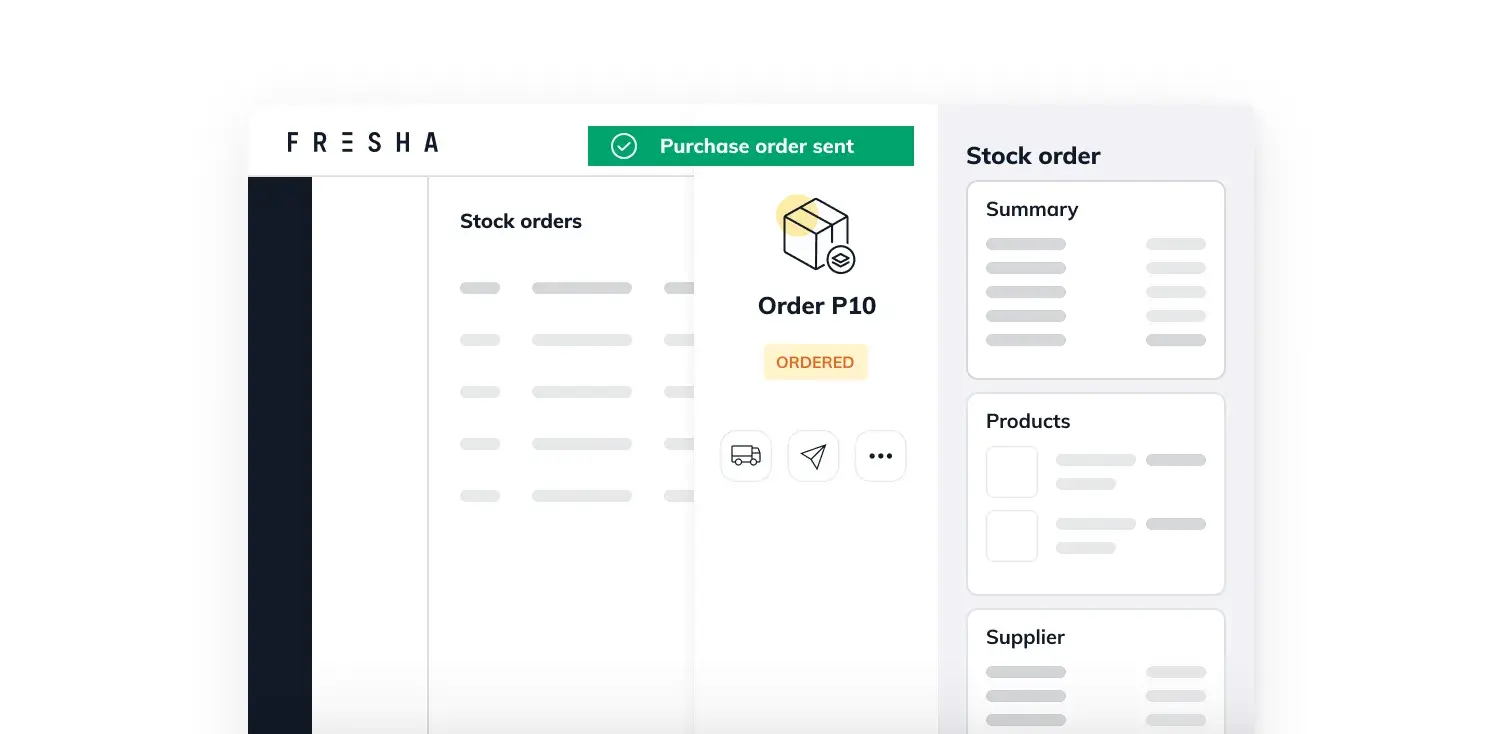
Task: Click the Fresha logo
Action: [362, 142]
